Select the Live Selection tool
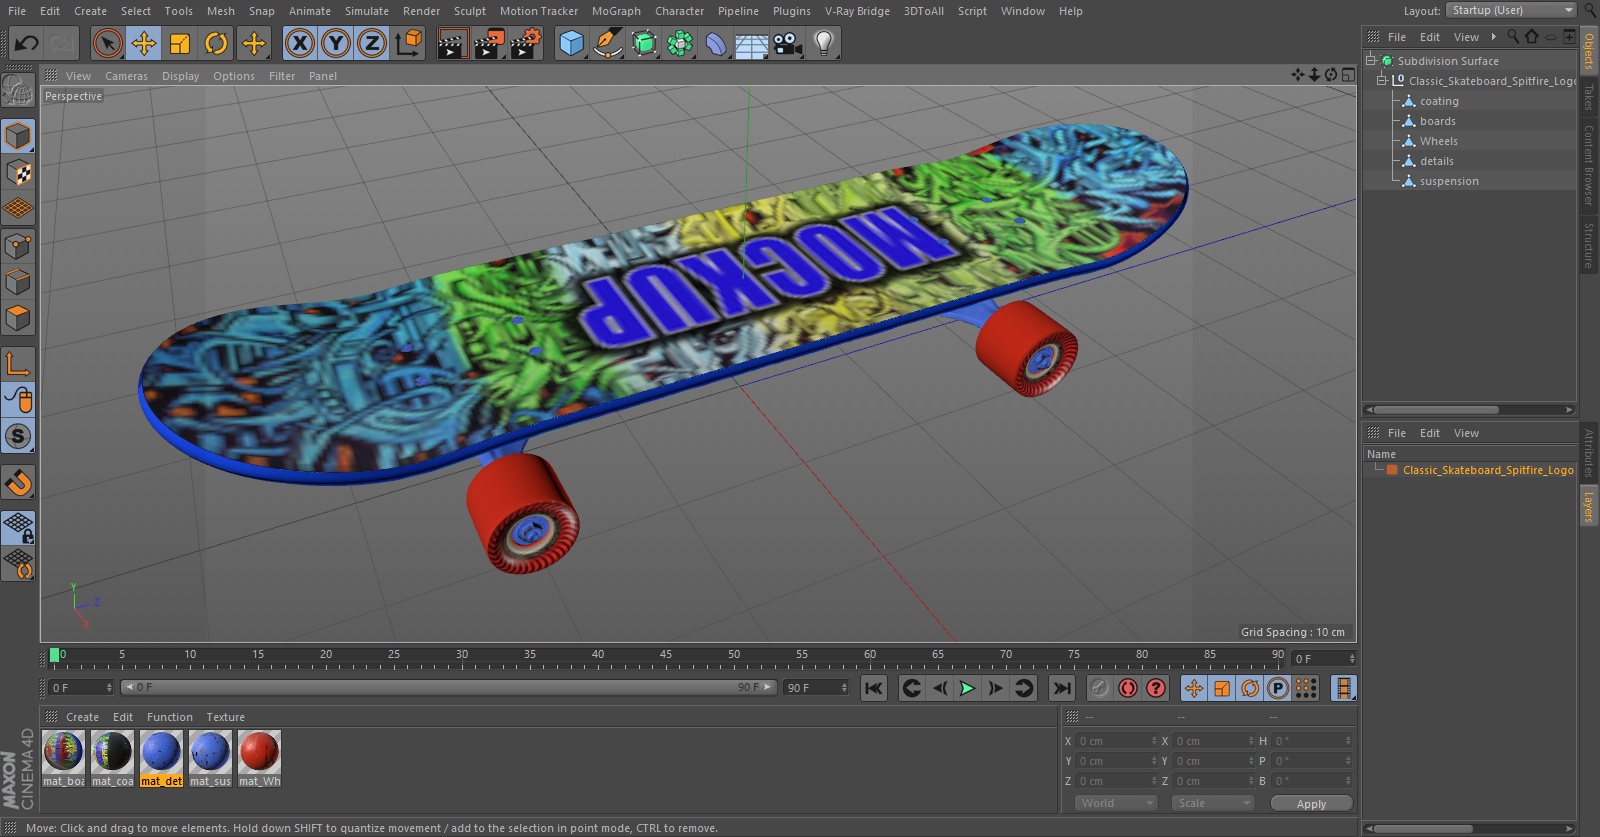 107,43
